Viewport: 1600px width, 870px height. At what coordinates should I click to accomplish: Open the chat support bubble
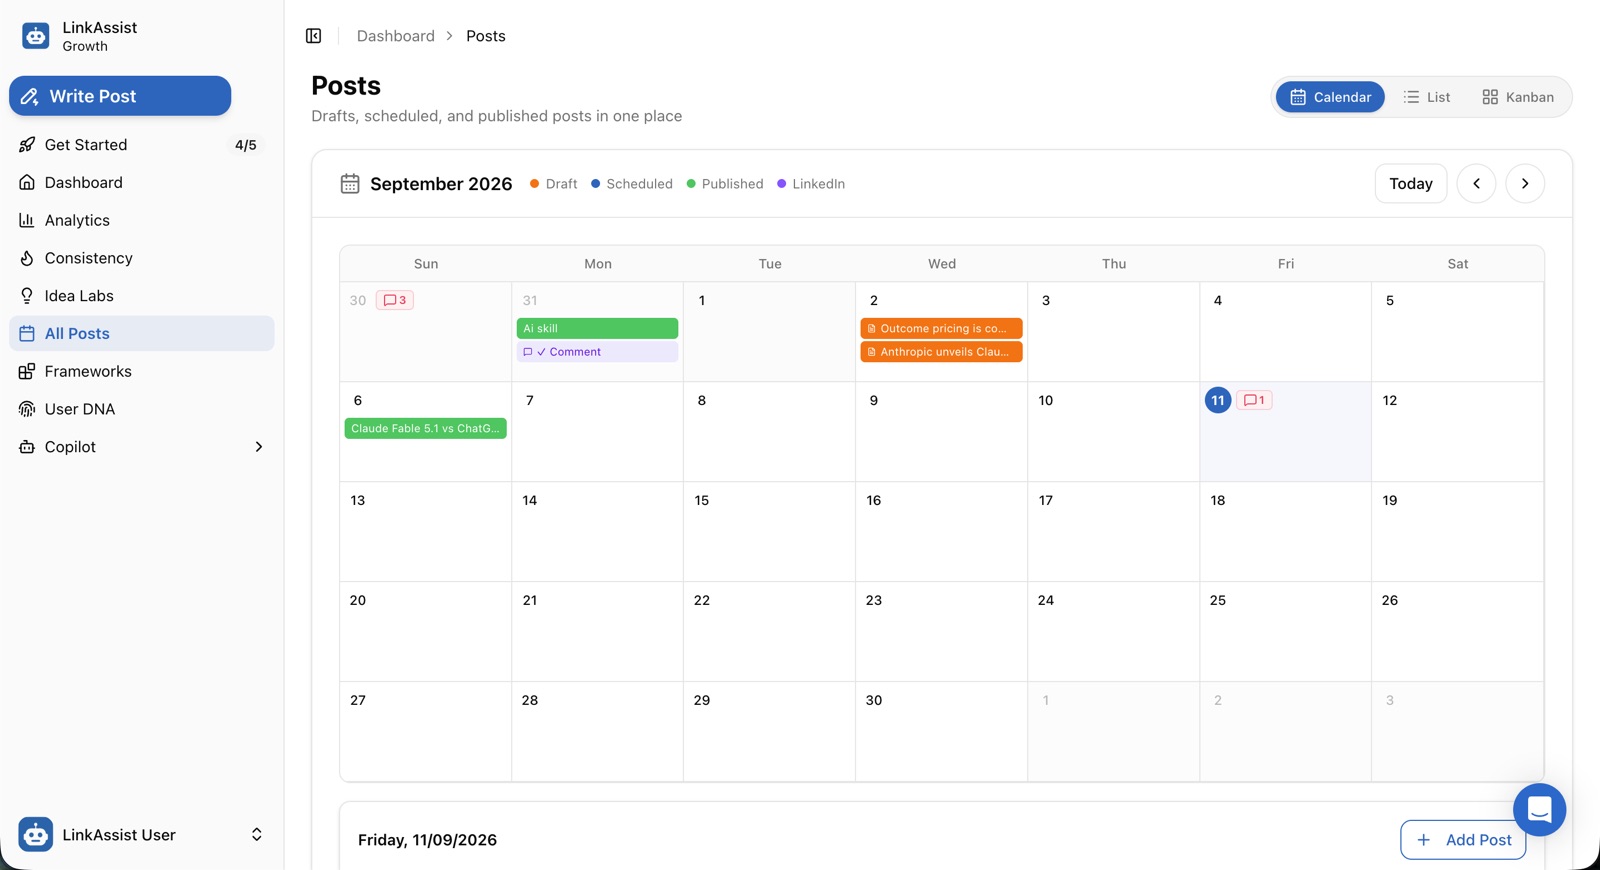[1539, 809]
